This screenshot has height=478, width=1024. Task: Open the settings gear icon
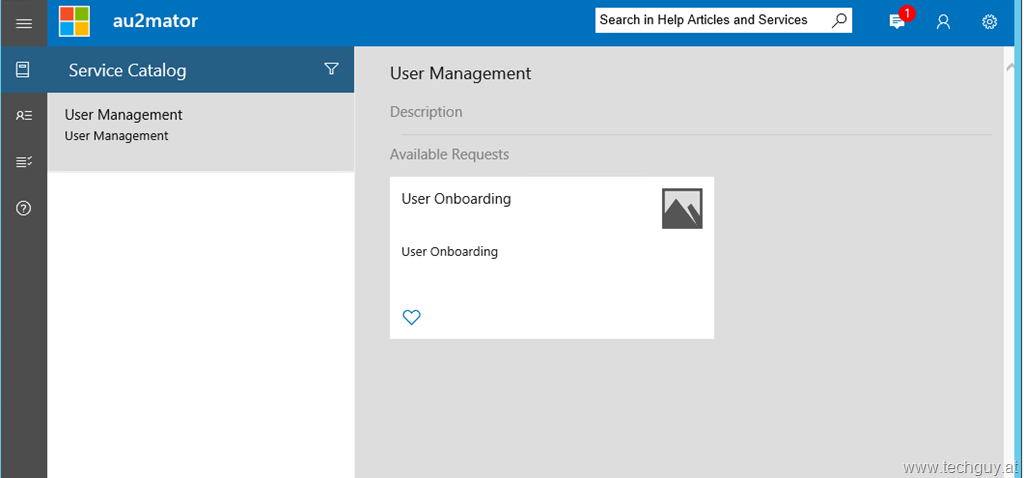point(989,22)
